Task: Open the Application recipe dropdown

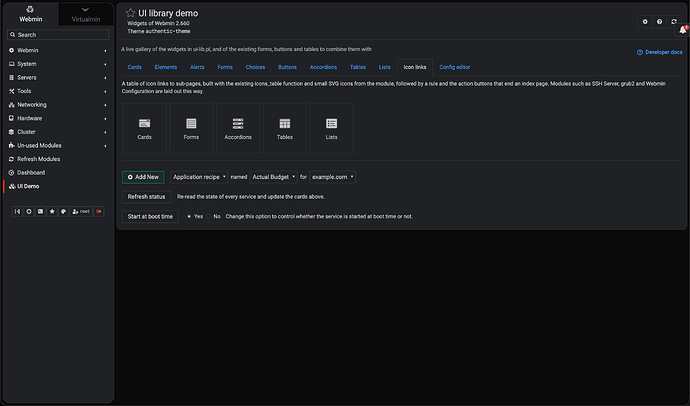Action: 199,177
